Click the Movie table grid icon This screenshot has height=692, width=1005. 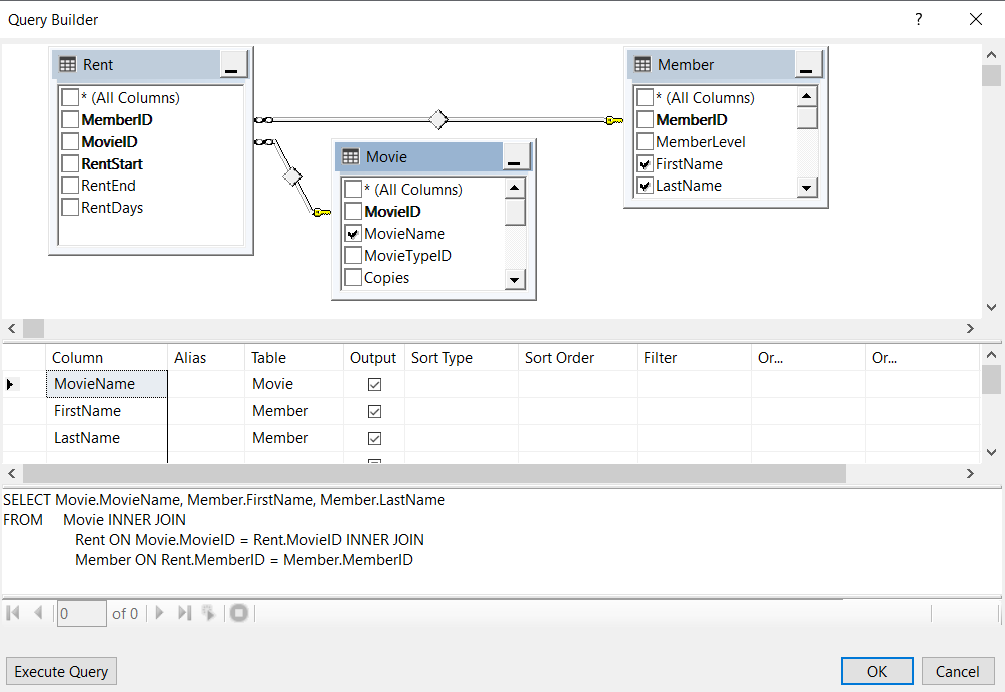pos(351,156)
